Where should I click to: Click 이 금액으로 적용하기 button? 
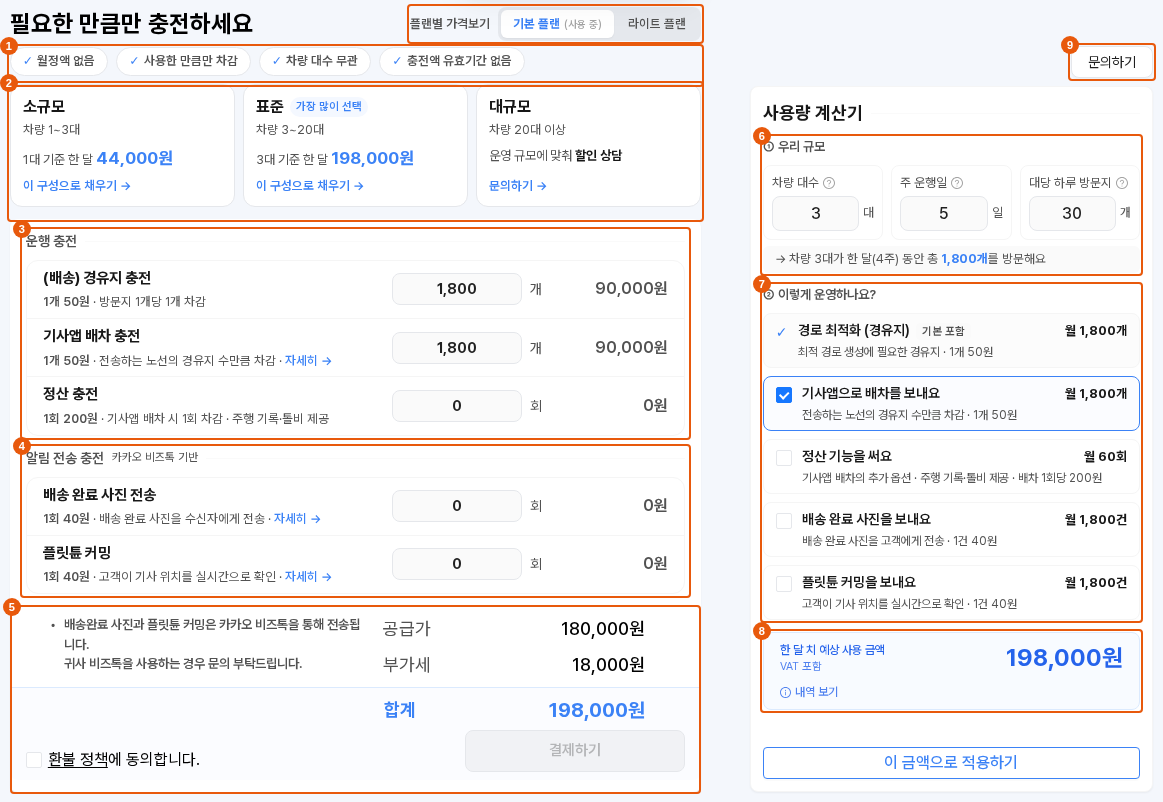(x=951, y=763)
